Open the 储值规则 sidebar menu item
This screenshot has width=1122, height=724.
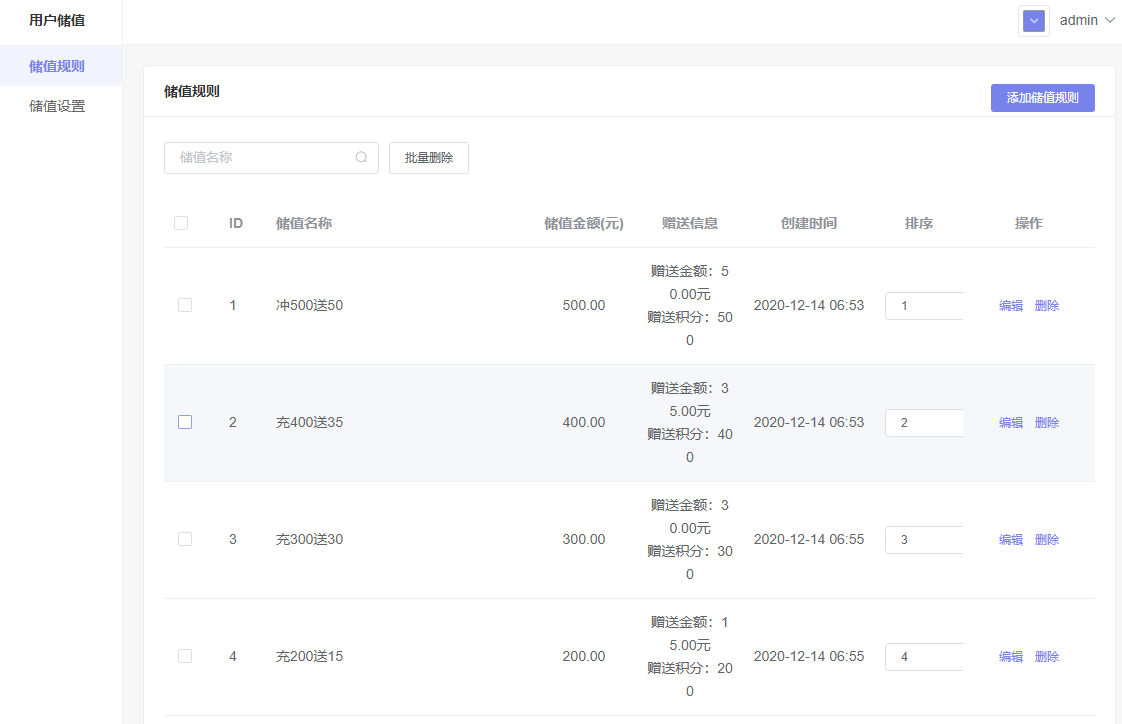(x=61, y=66)
